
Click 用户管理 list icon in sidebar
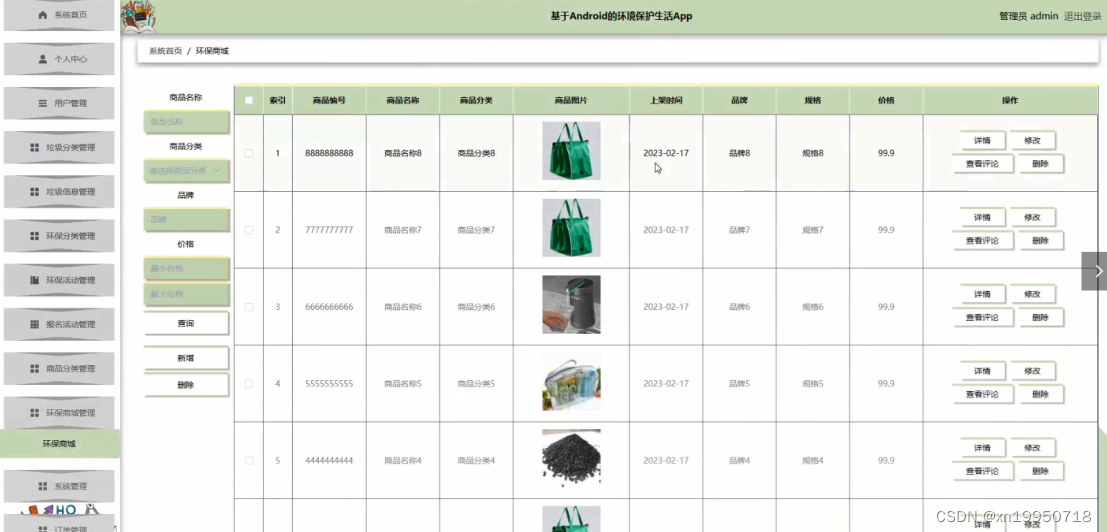click(42, 103)
